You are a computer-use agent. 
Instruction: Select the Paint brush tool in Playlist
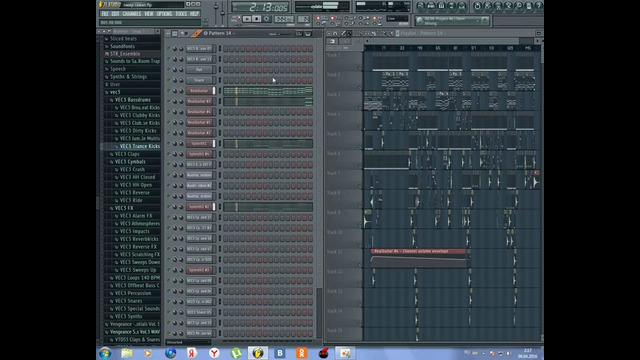tap(349, 33)
